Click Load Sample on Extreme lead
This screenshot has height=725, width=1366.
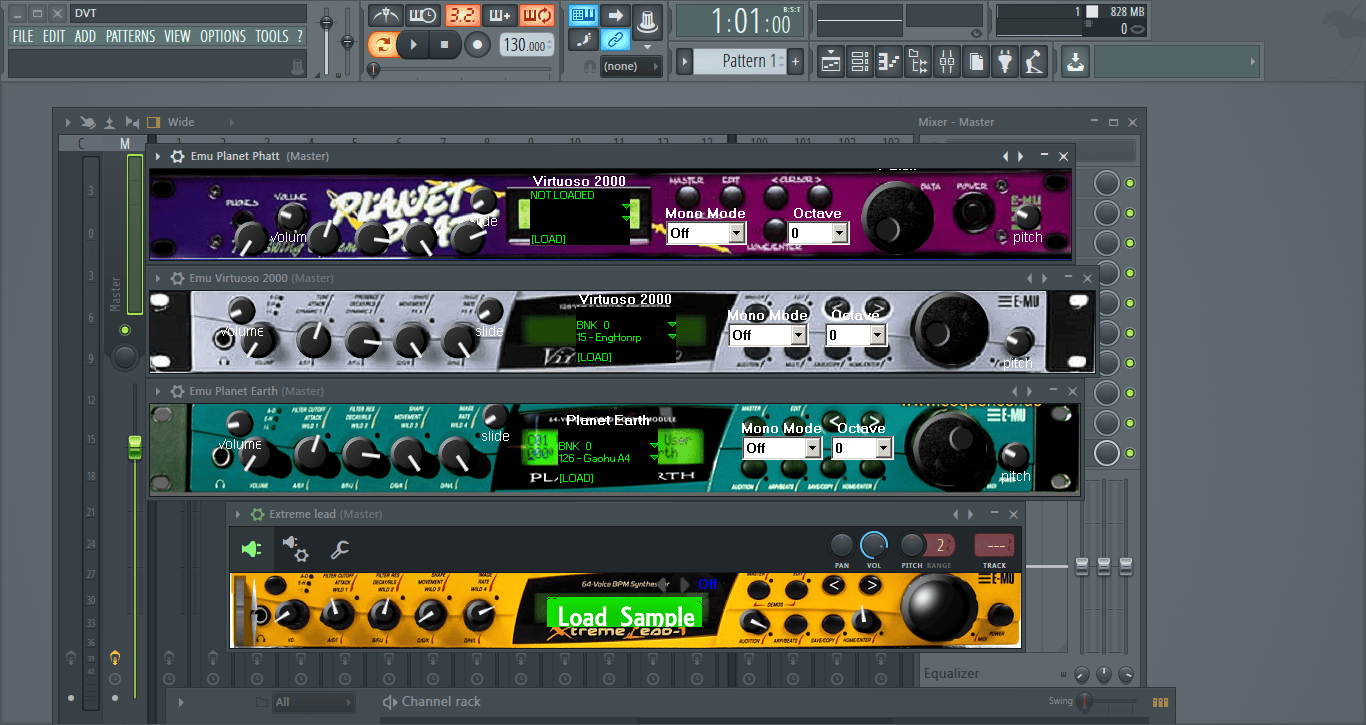626,616
